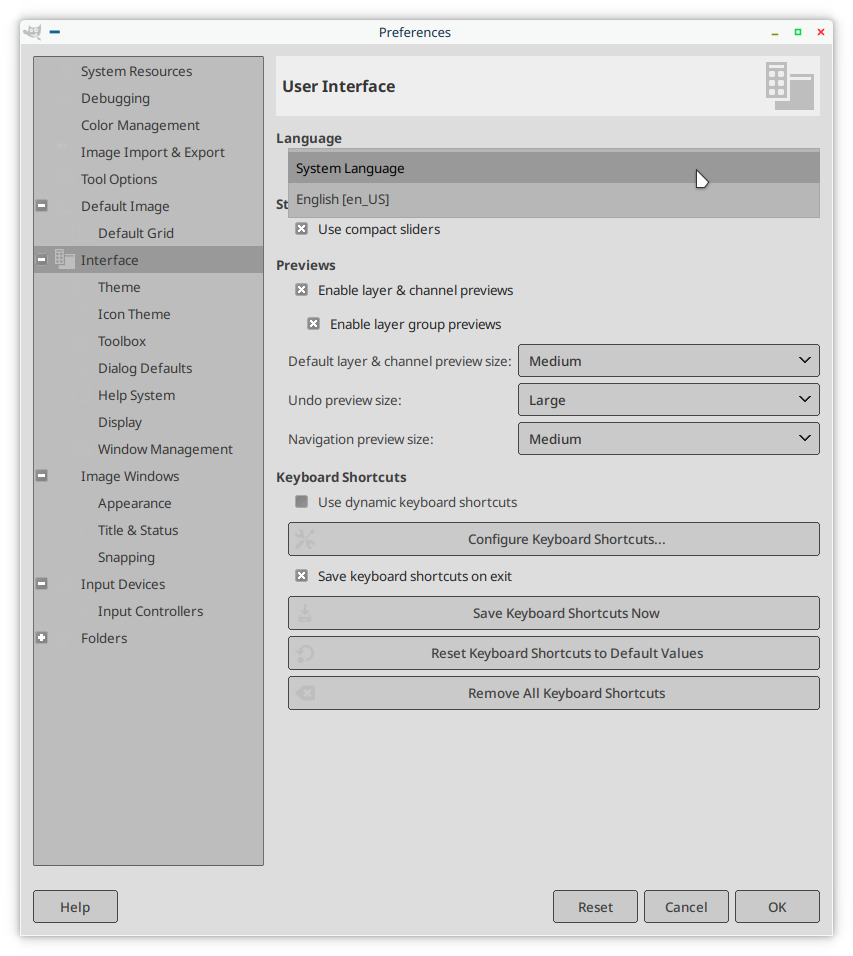Go to Tool Options page
Viewport: 853px width, 956px height.
coord(119,179)
